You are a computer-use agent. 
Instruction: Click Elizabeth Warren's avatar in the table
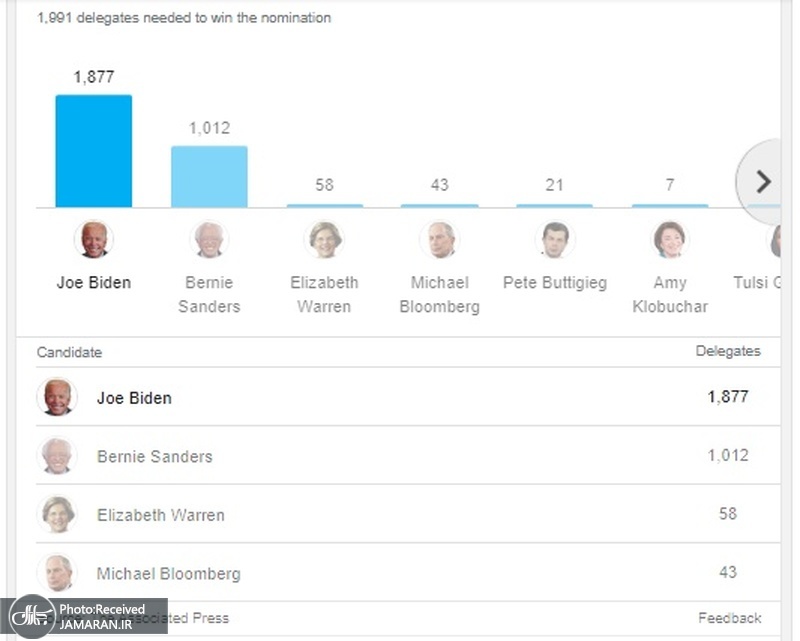(57, 514)
